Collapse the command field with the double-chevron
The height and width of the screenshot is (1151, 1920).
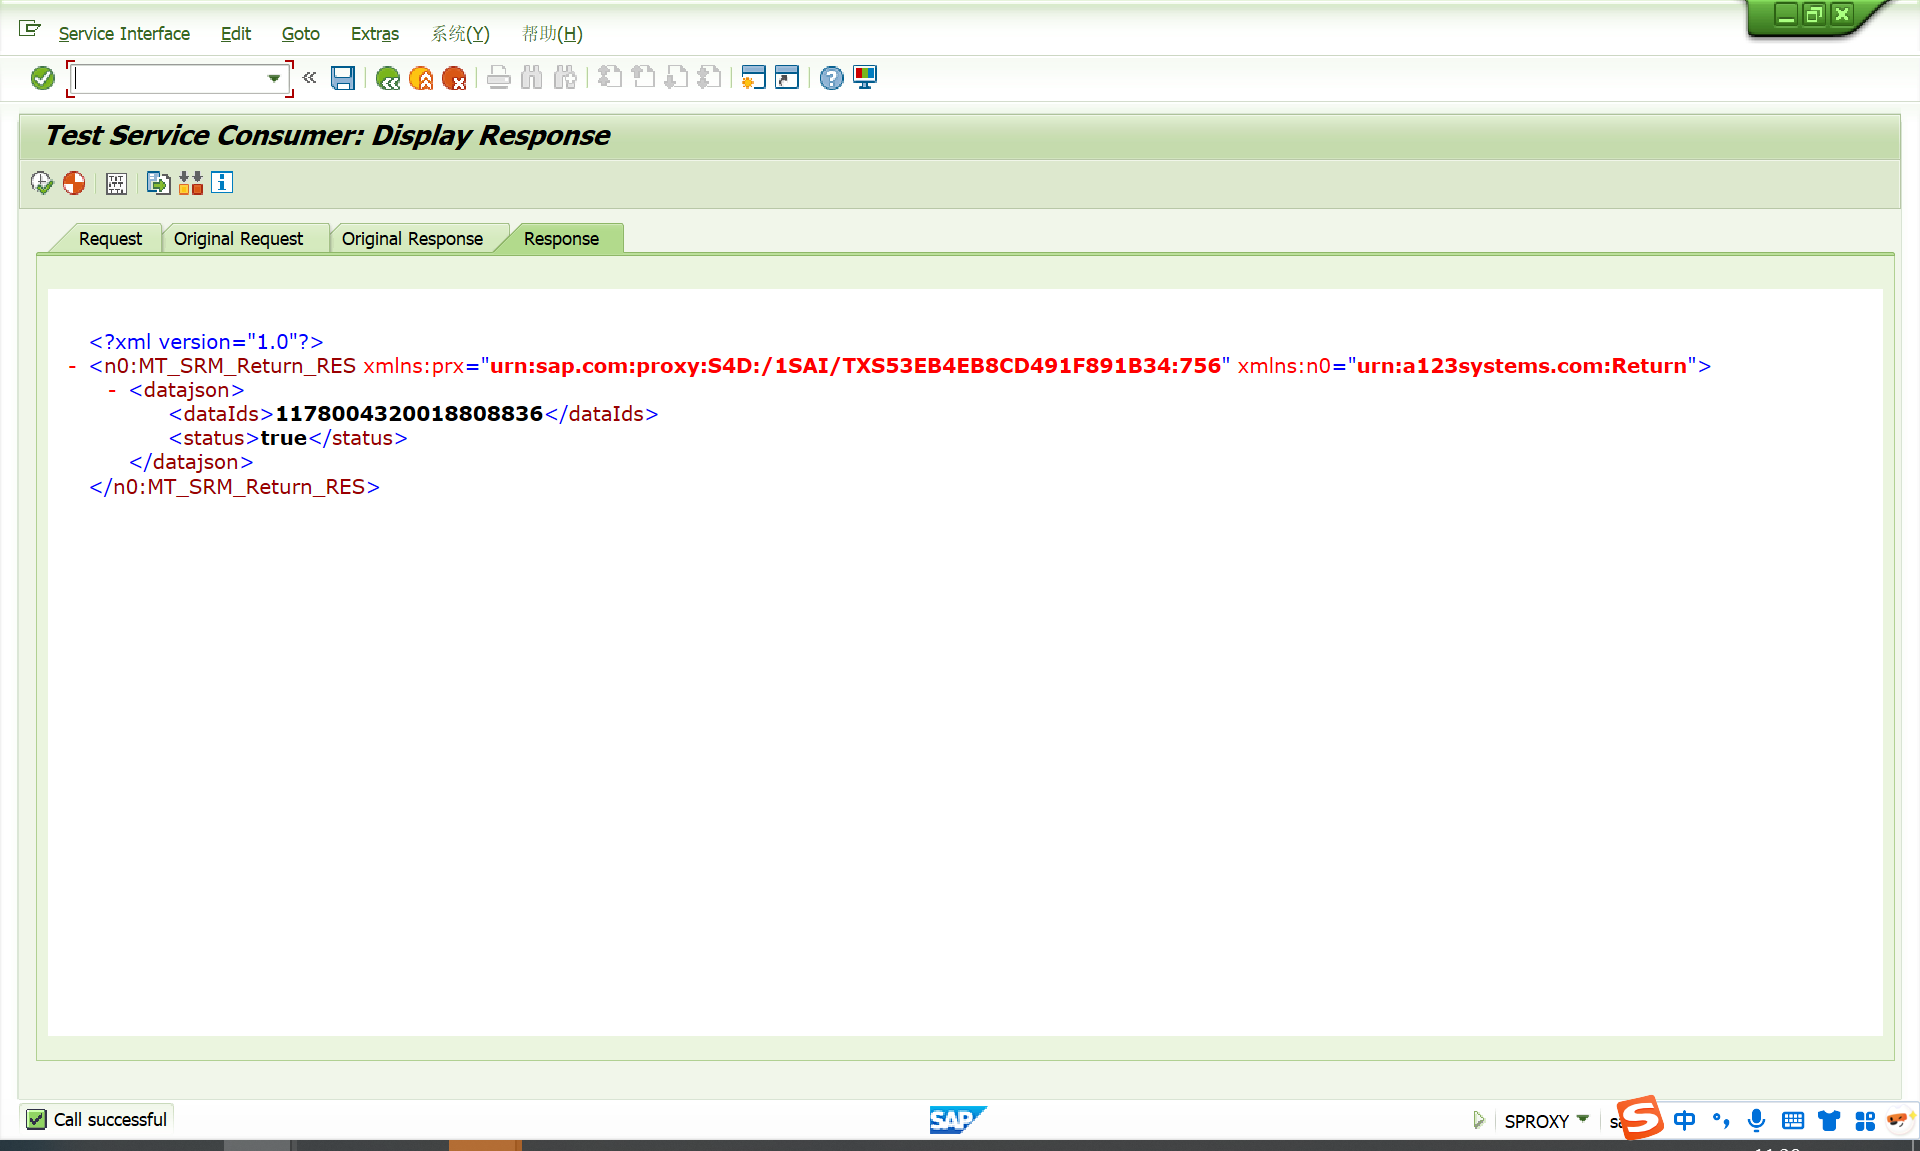[310, 77]
